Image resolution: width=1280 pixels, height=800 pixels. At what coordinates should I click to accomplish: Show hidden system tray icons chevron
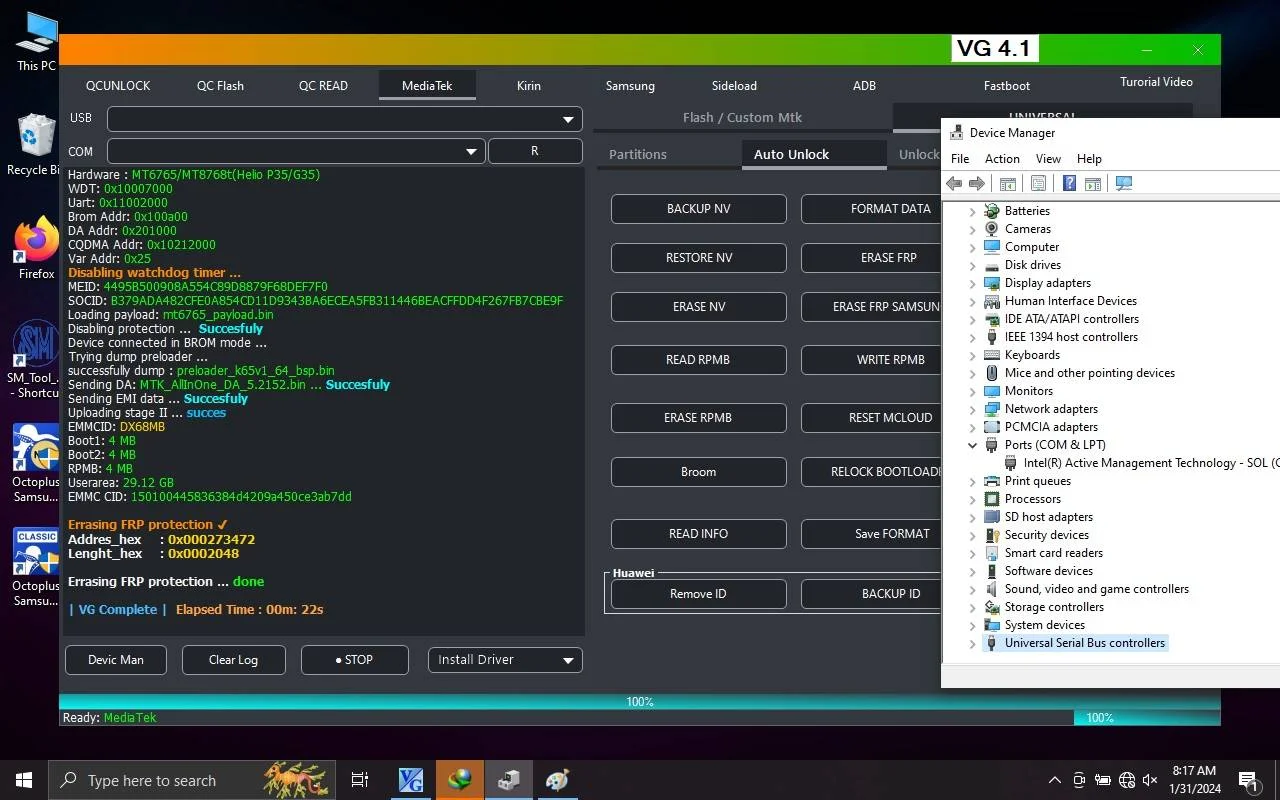tap(1054, 780)
